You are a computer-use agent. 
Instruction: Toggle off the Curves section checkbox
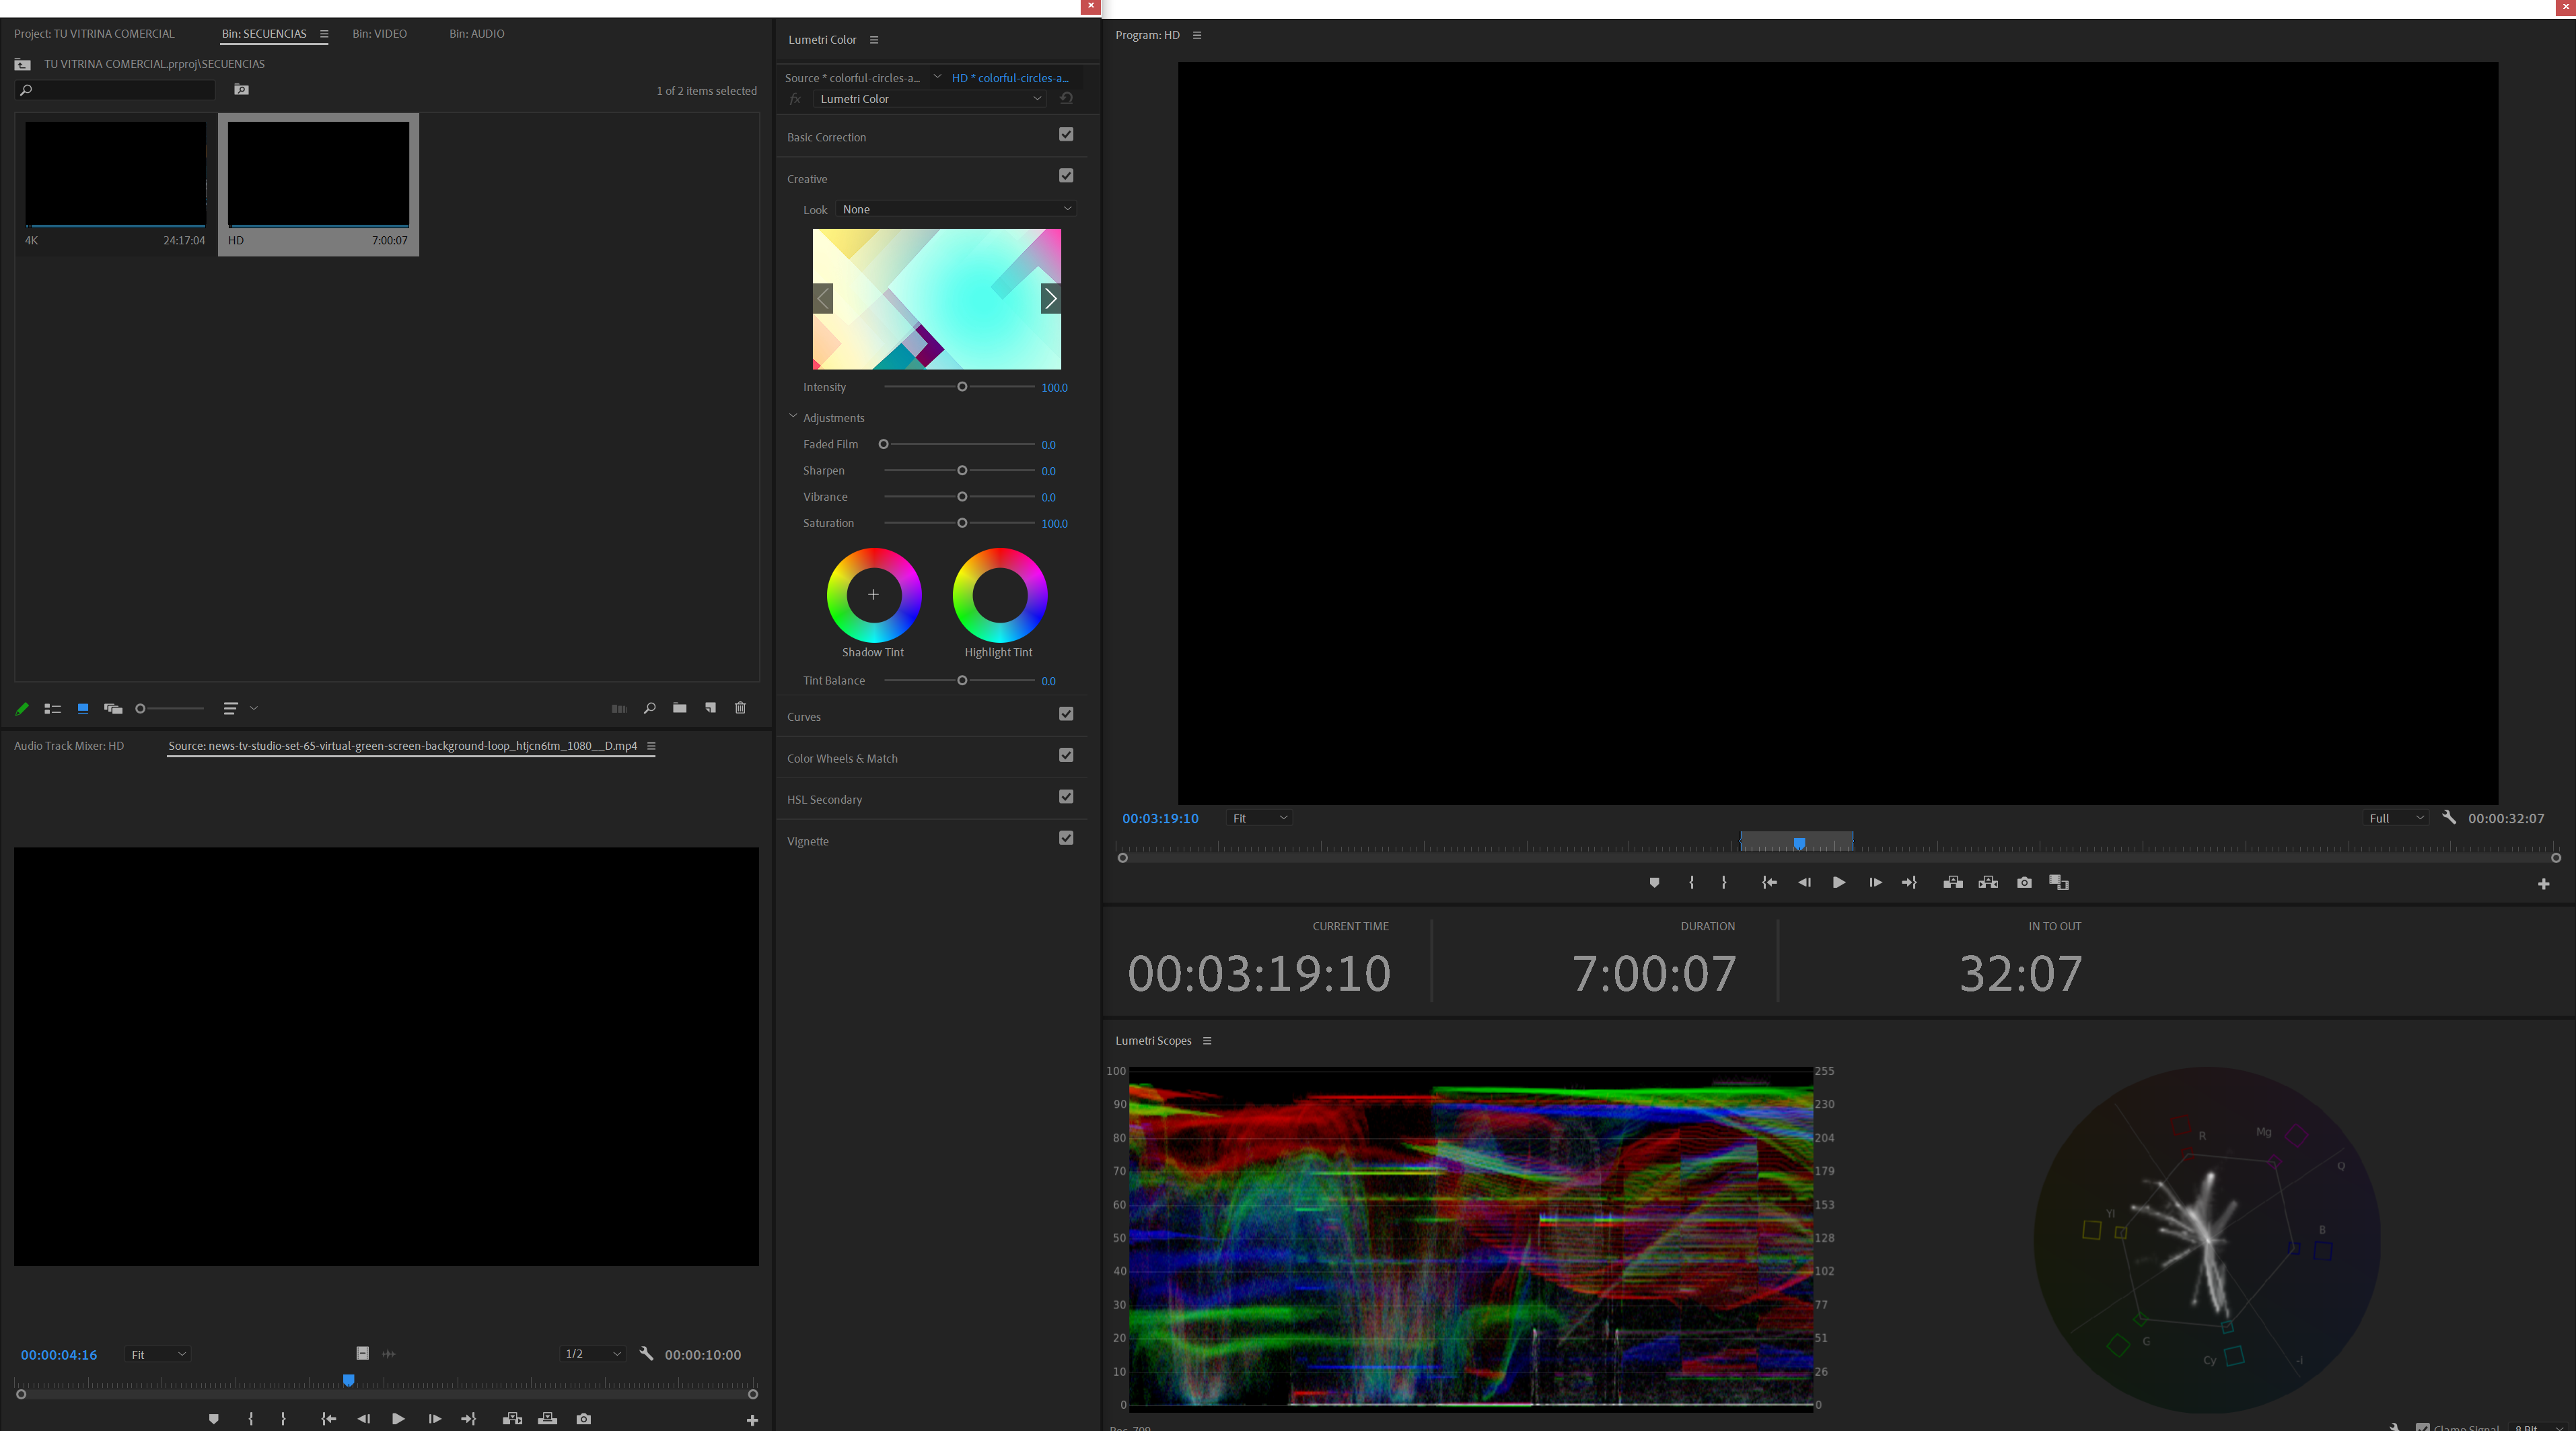pyautogui.click(x=1066, y=714)
